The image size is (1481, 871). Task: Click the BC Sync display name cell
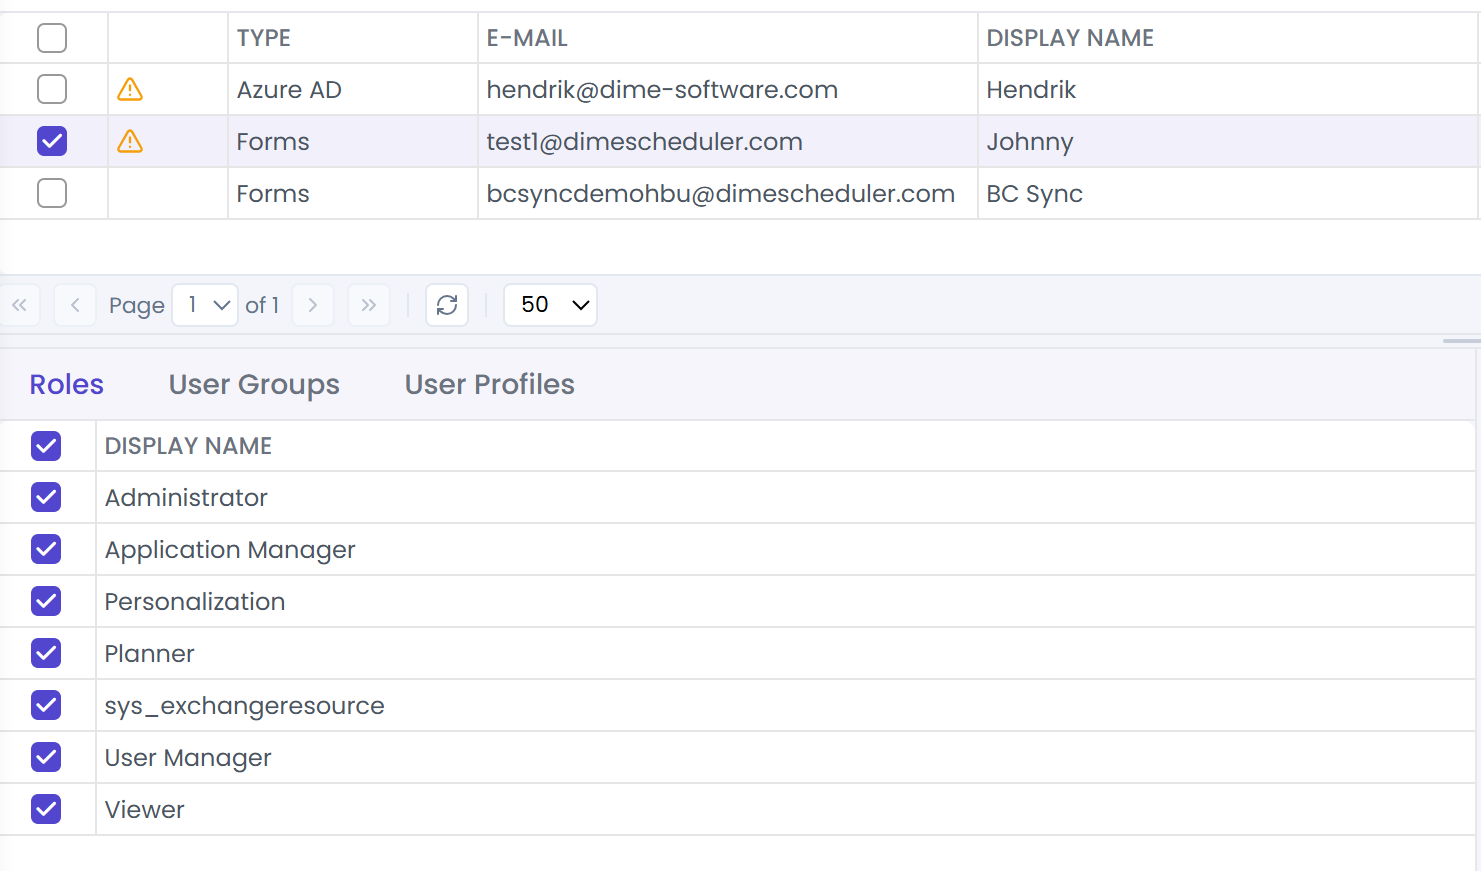(x=1227, y=194)
